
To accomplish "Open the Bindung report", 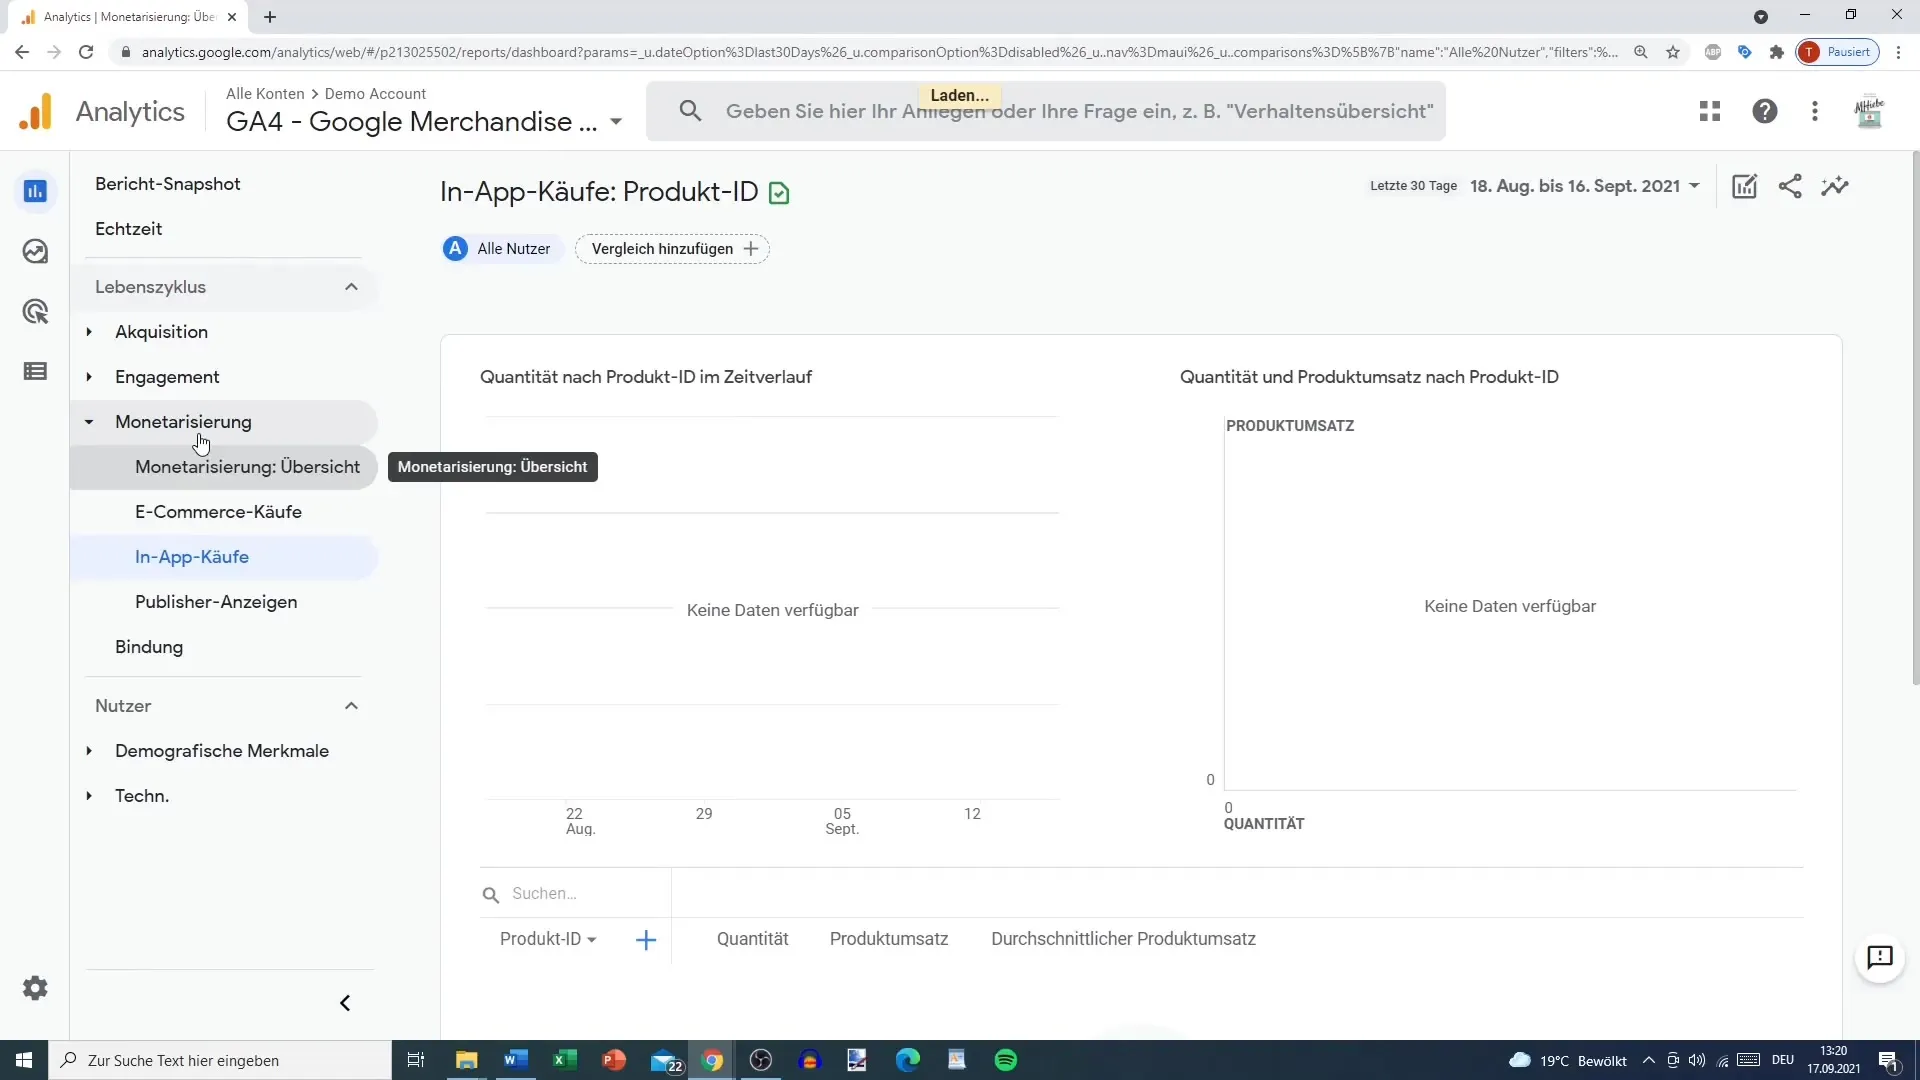I will (x=149, y=647).
